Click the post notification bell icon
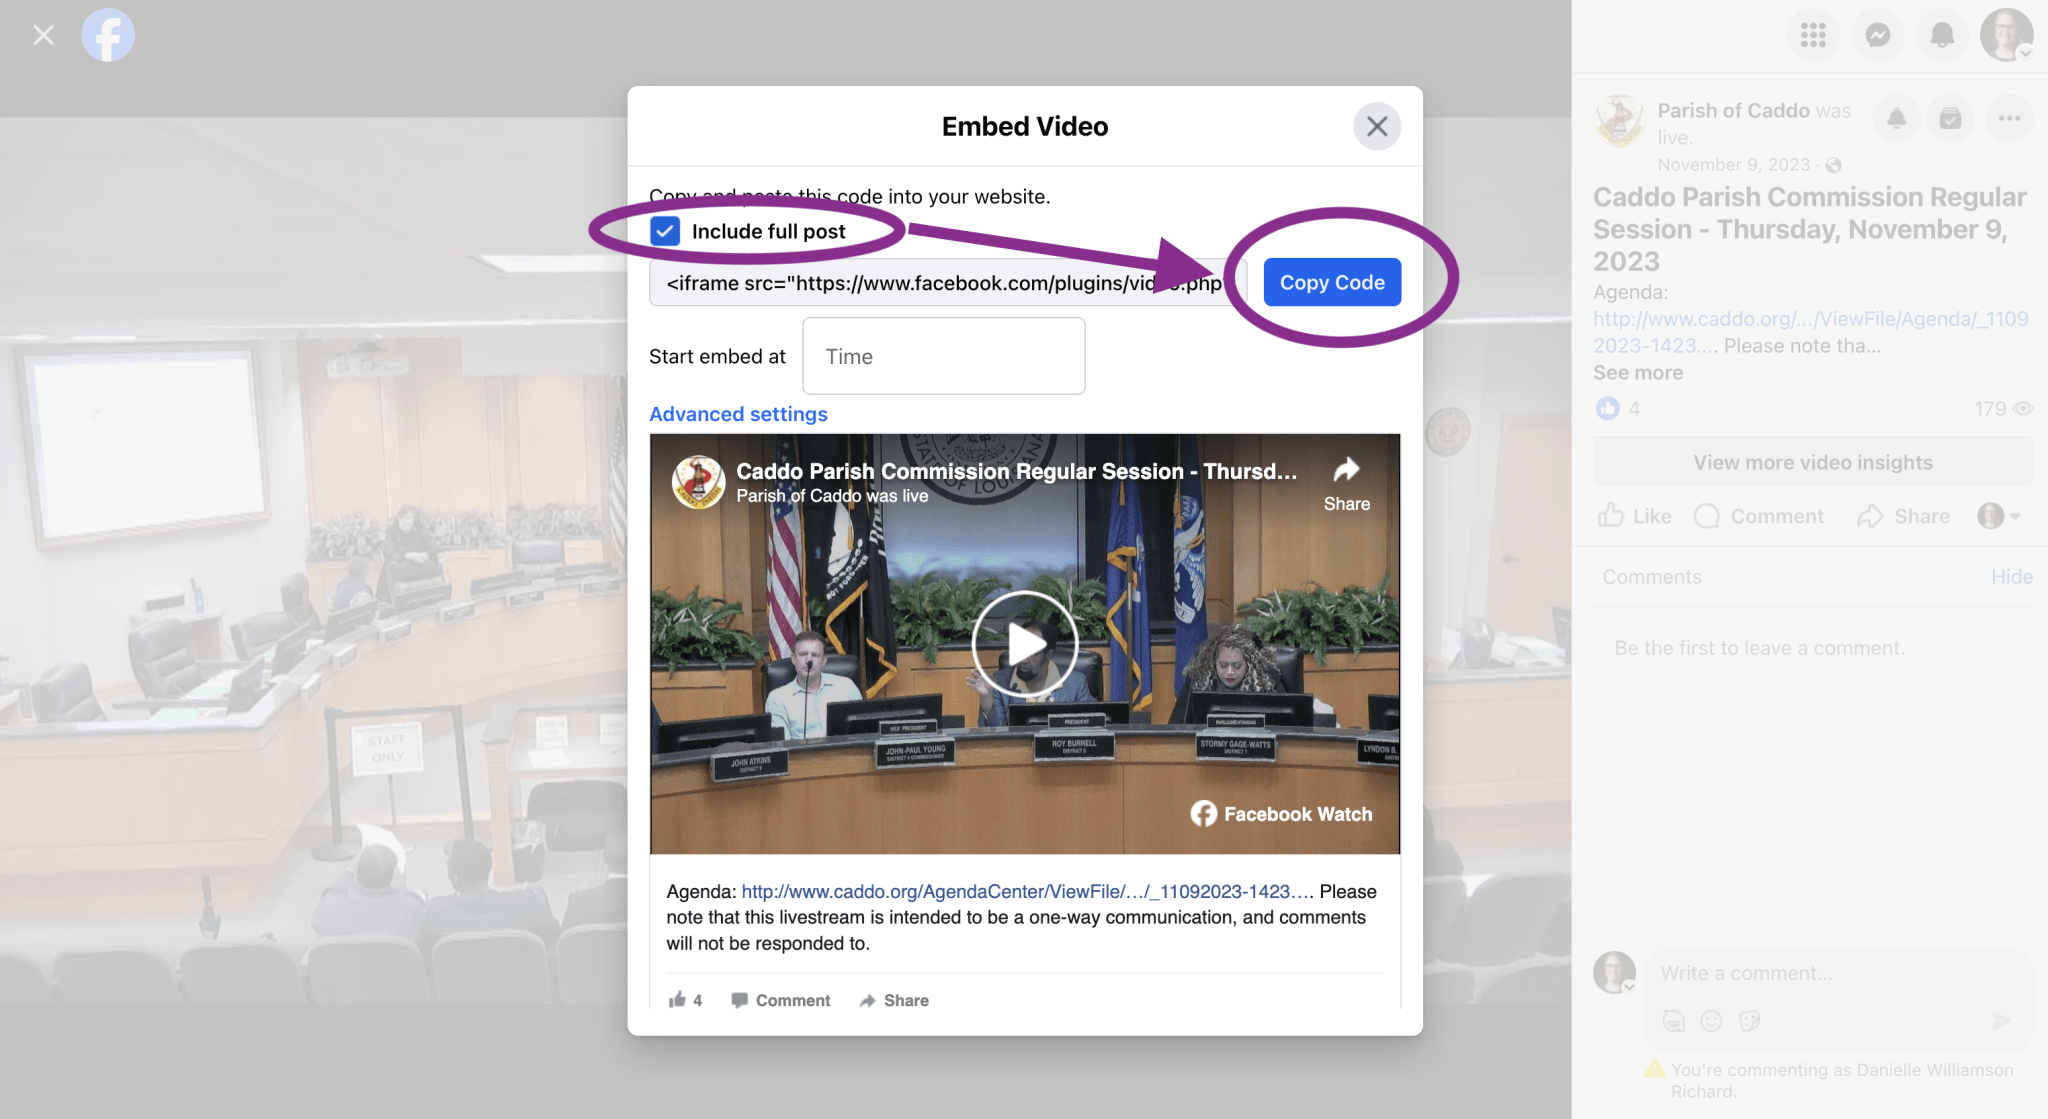2048x1119 pixels. [x=1896, y=119]
